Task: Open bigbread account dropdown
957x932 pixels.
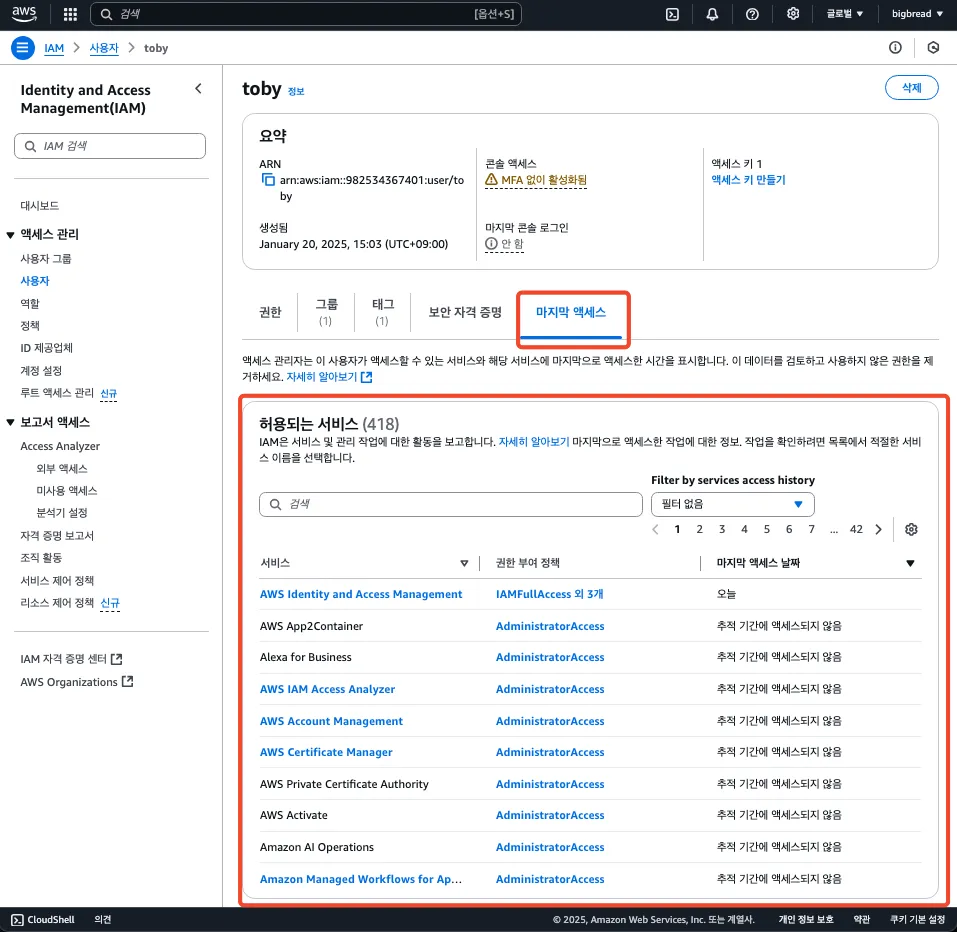Action: click(x=917, y=13)
